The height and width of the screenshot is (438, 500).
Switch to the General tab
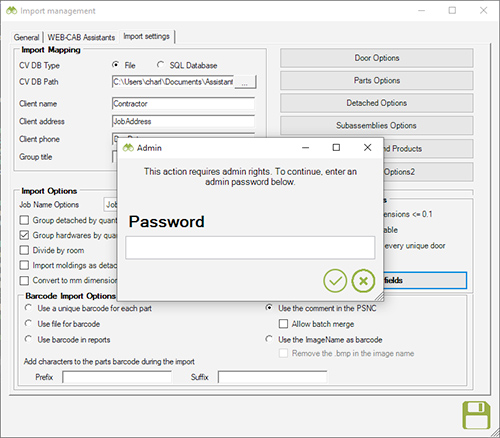[x=26, y=37]
